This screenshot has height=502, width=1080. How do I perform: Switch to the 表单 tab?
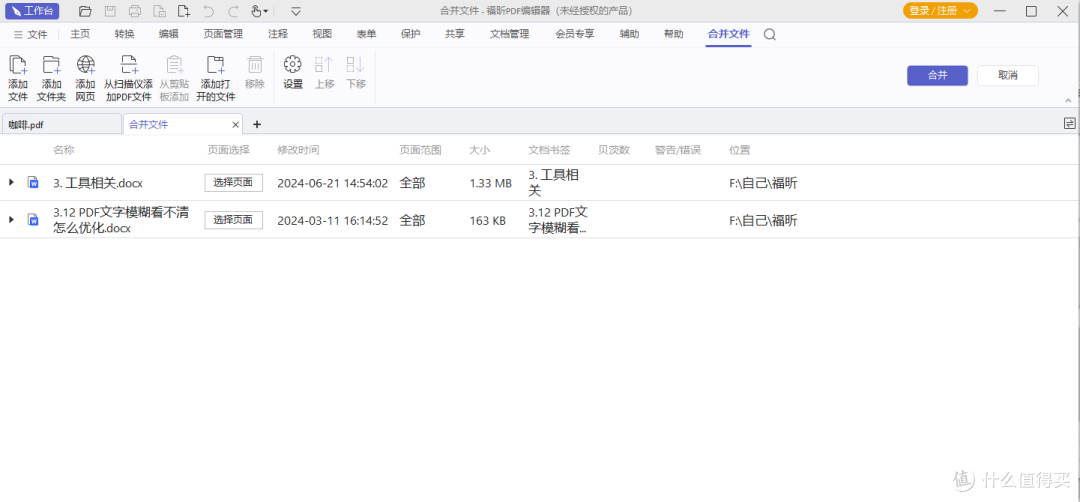pyautogui.click(x=366, y=34)
